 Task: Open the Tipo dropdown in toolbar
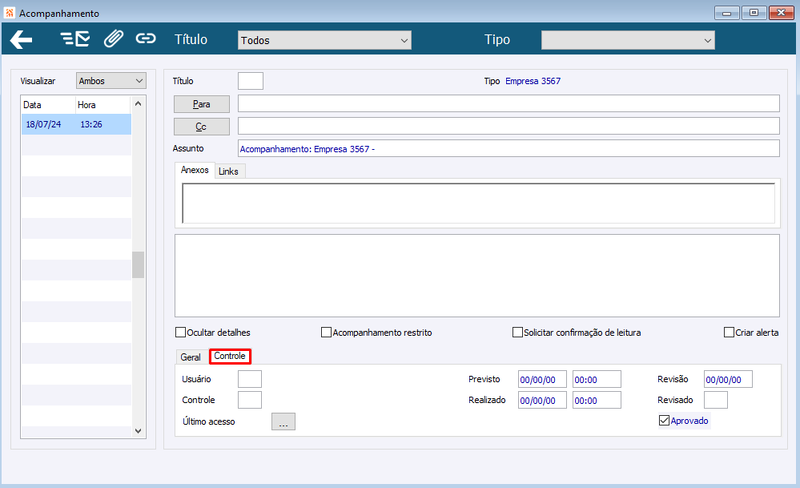coord(628,40)
